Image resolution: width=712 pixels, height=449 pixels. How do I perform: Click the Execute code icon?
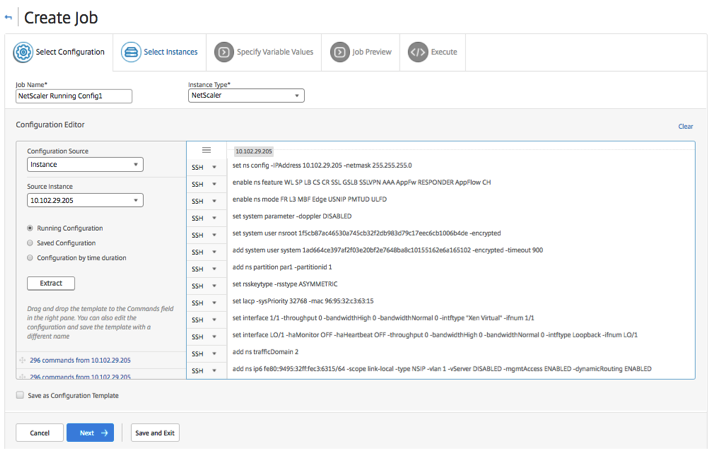(418, 52)
